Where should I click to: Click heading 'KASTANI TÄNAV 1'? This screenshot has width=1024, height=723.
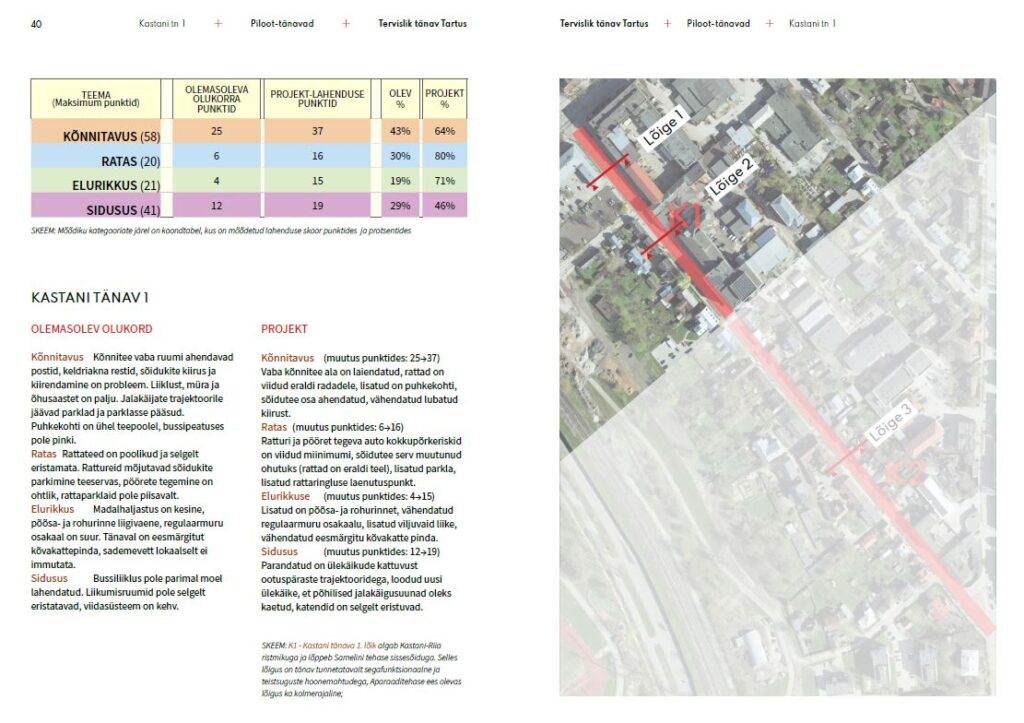(x=90, y=298)
